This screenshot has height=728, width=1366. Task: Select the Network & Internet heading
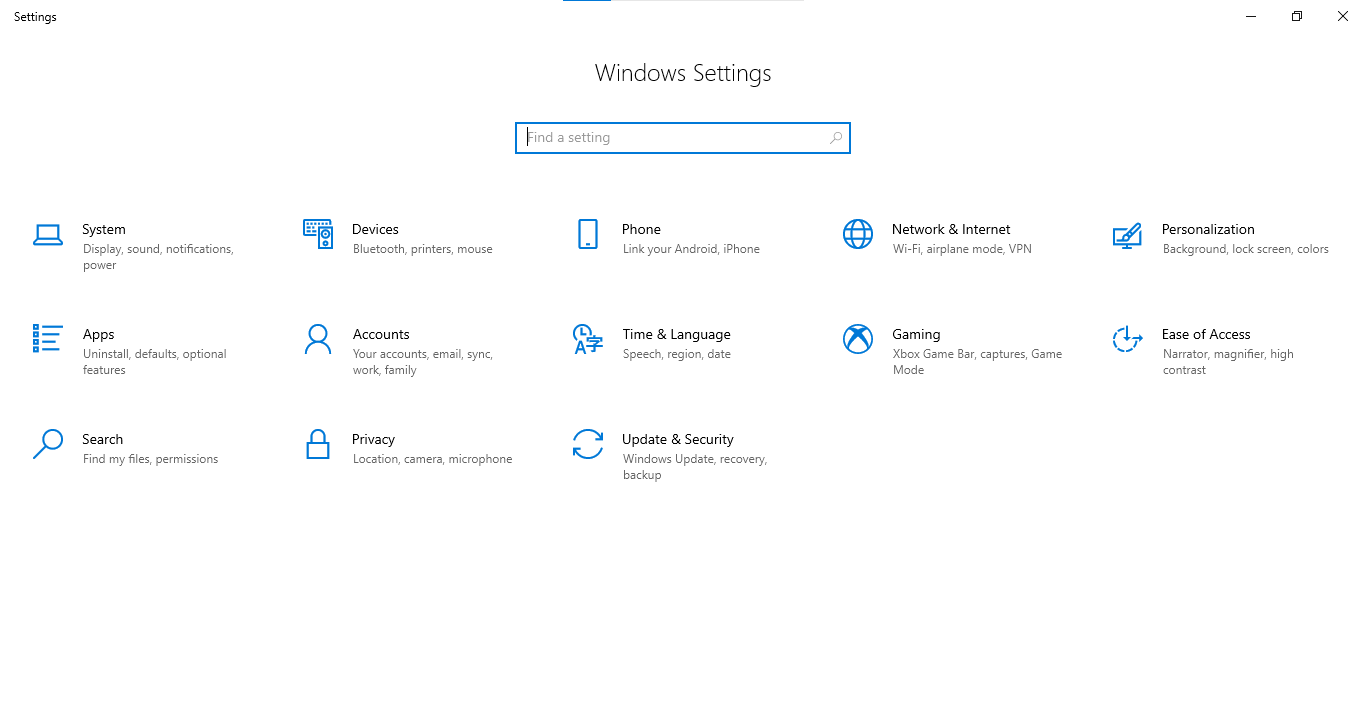[951, 229]
